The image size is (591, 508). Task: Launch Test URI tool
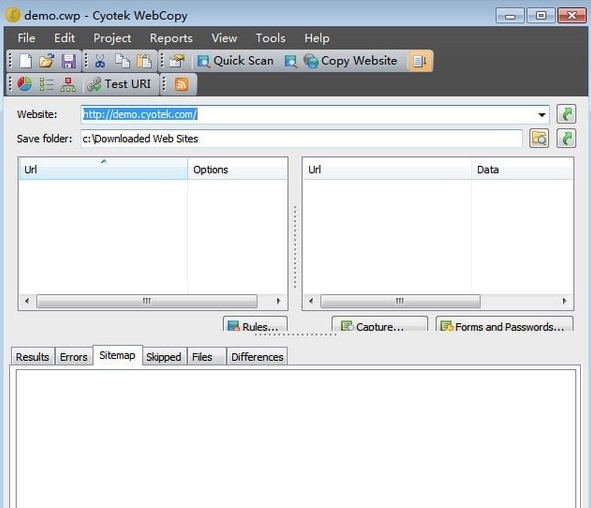click(x=119, y=84)
